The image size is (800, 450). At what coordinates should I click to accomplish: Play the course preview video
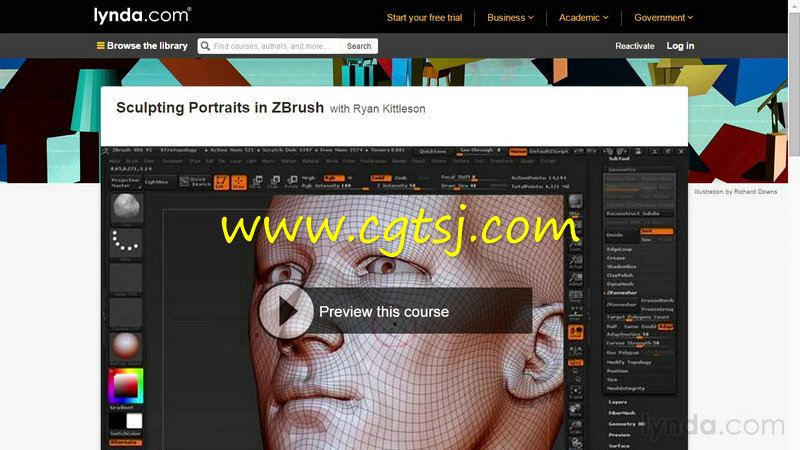coord(286,311)
